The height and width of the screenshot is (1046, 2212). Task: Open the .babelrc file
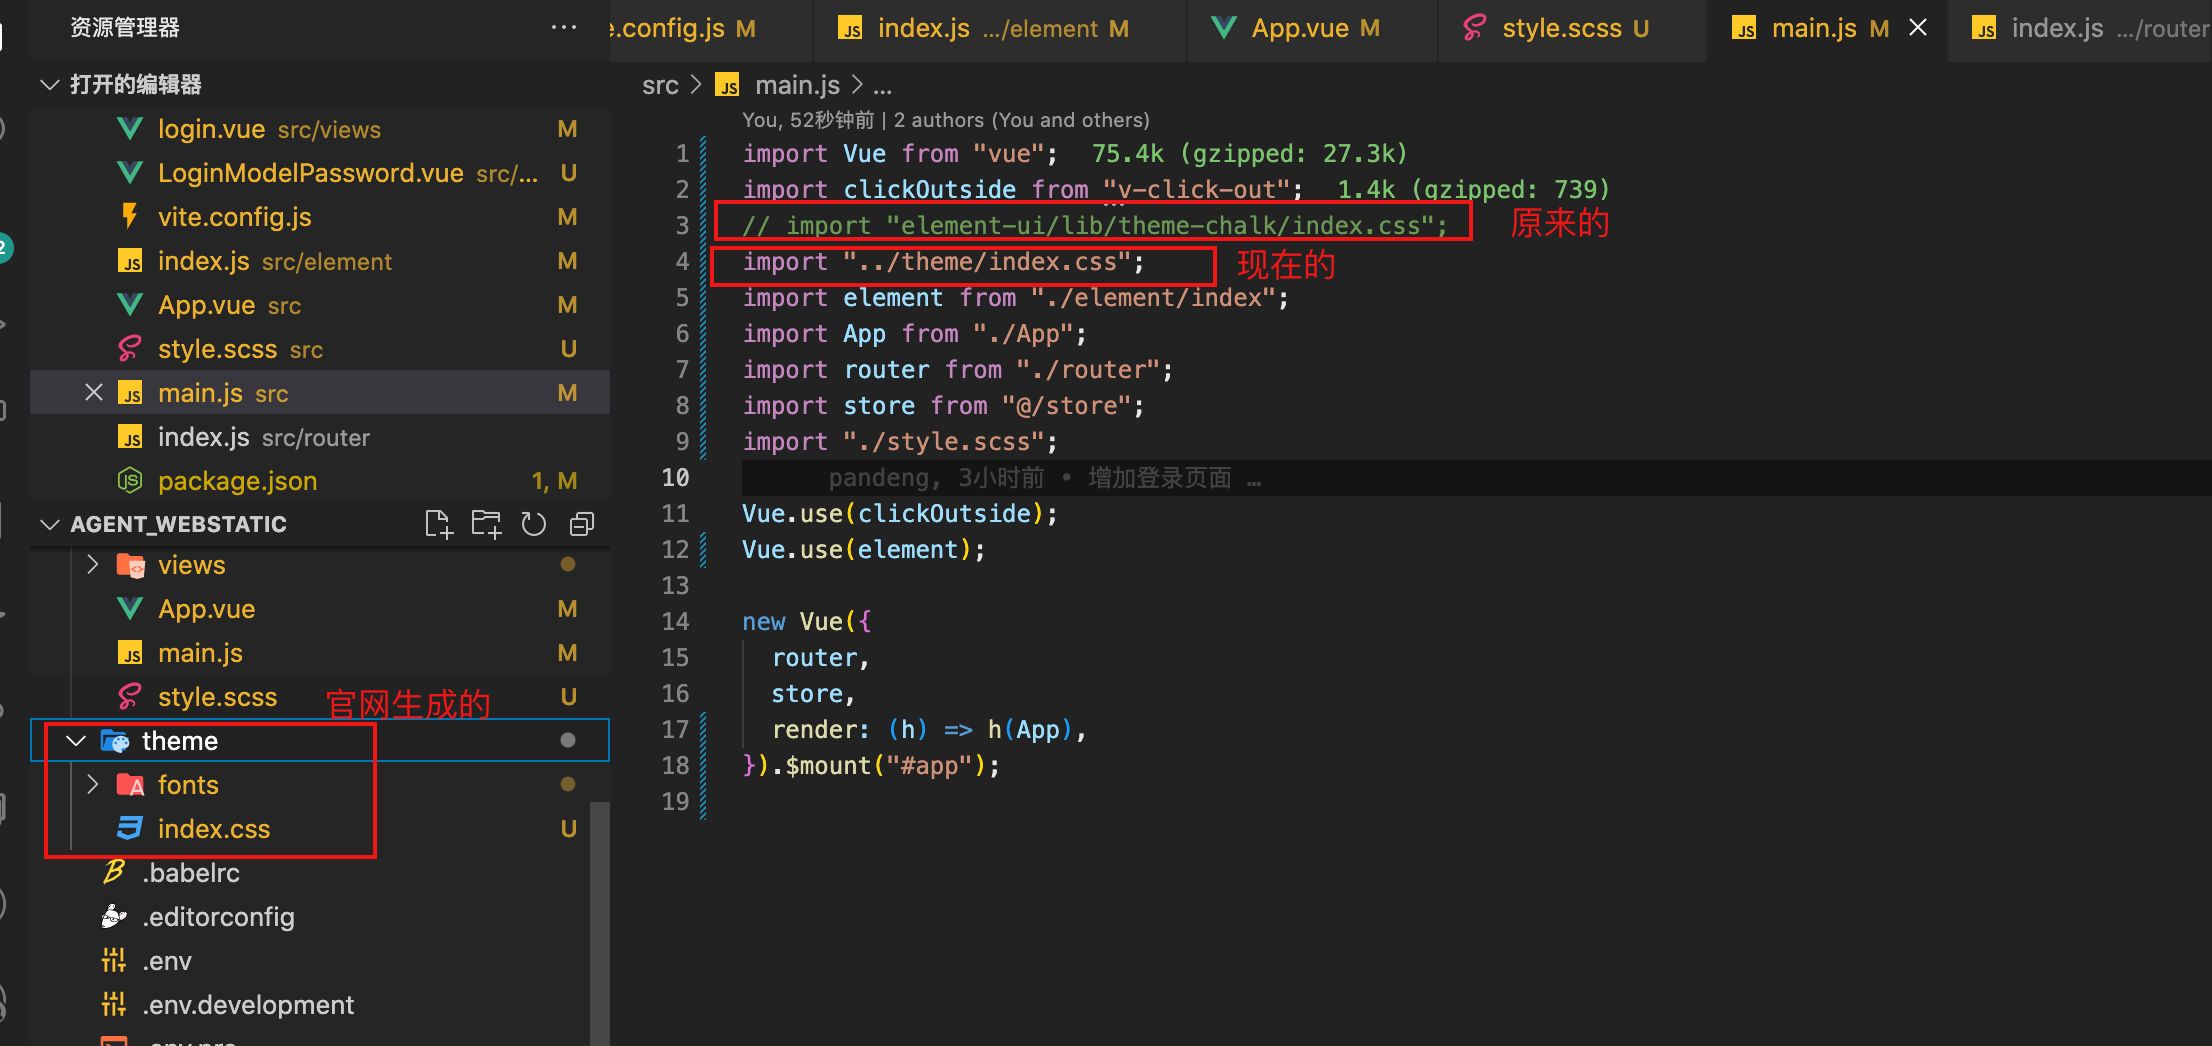click(310, 873)
